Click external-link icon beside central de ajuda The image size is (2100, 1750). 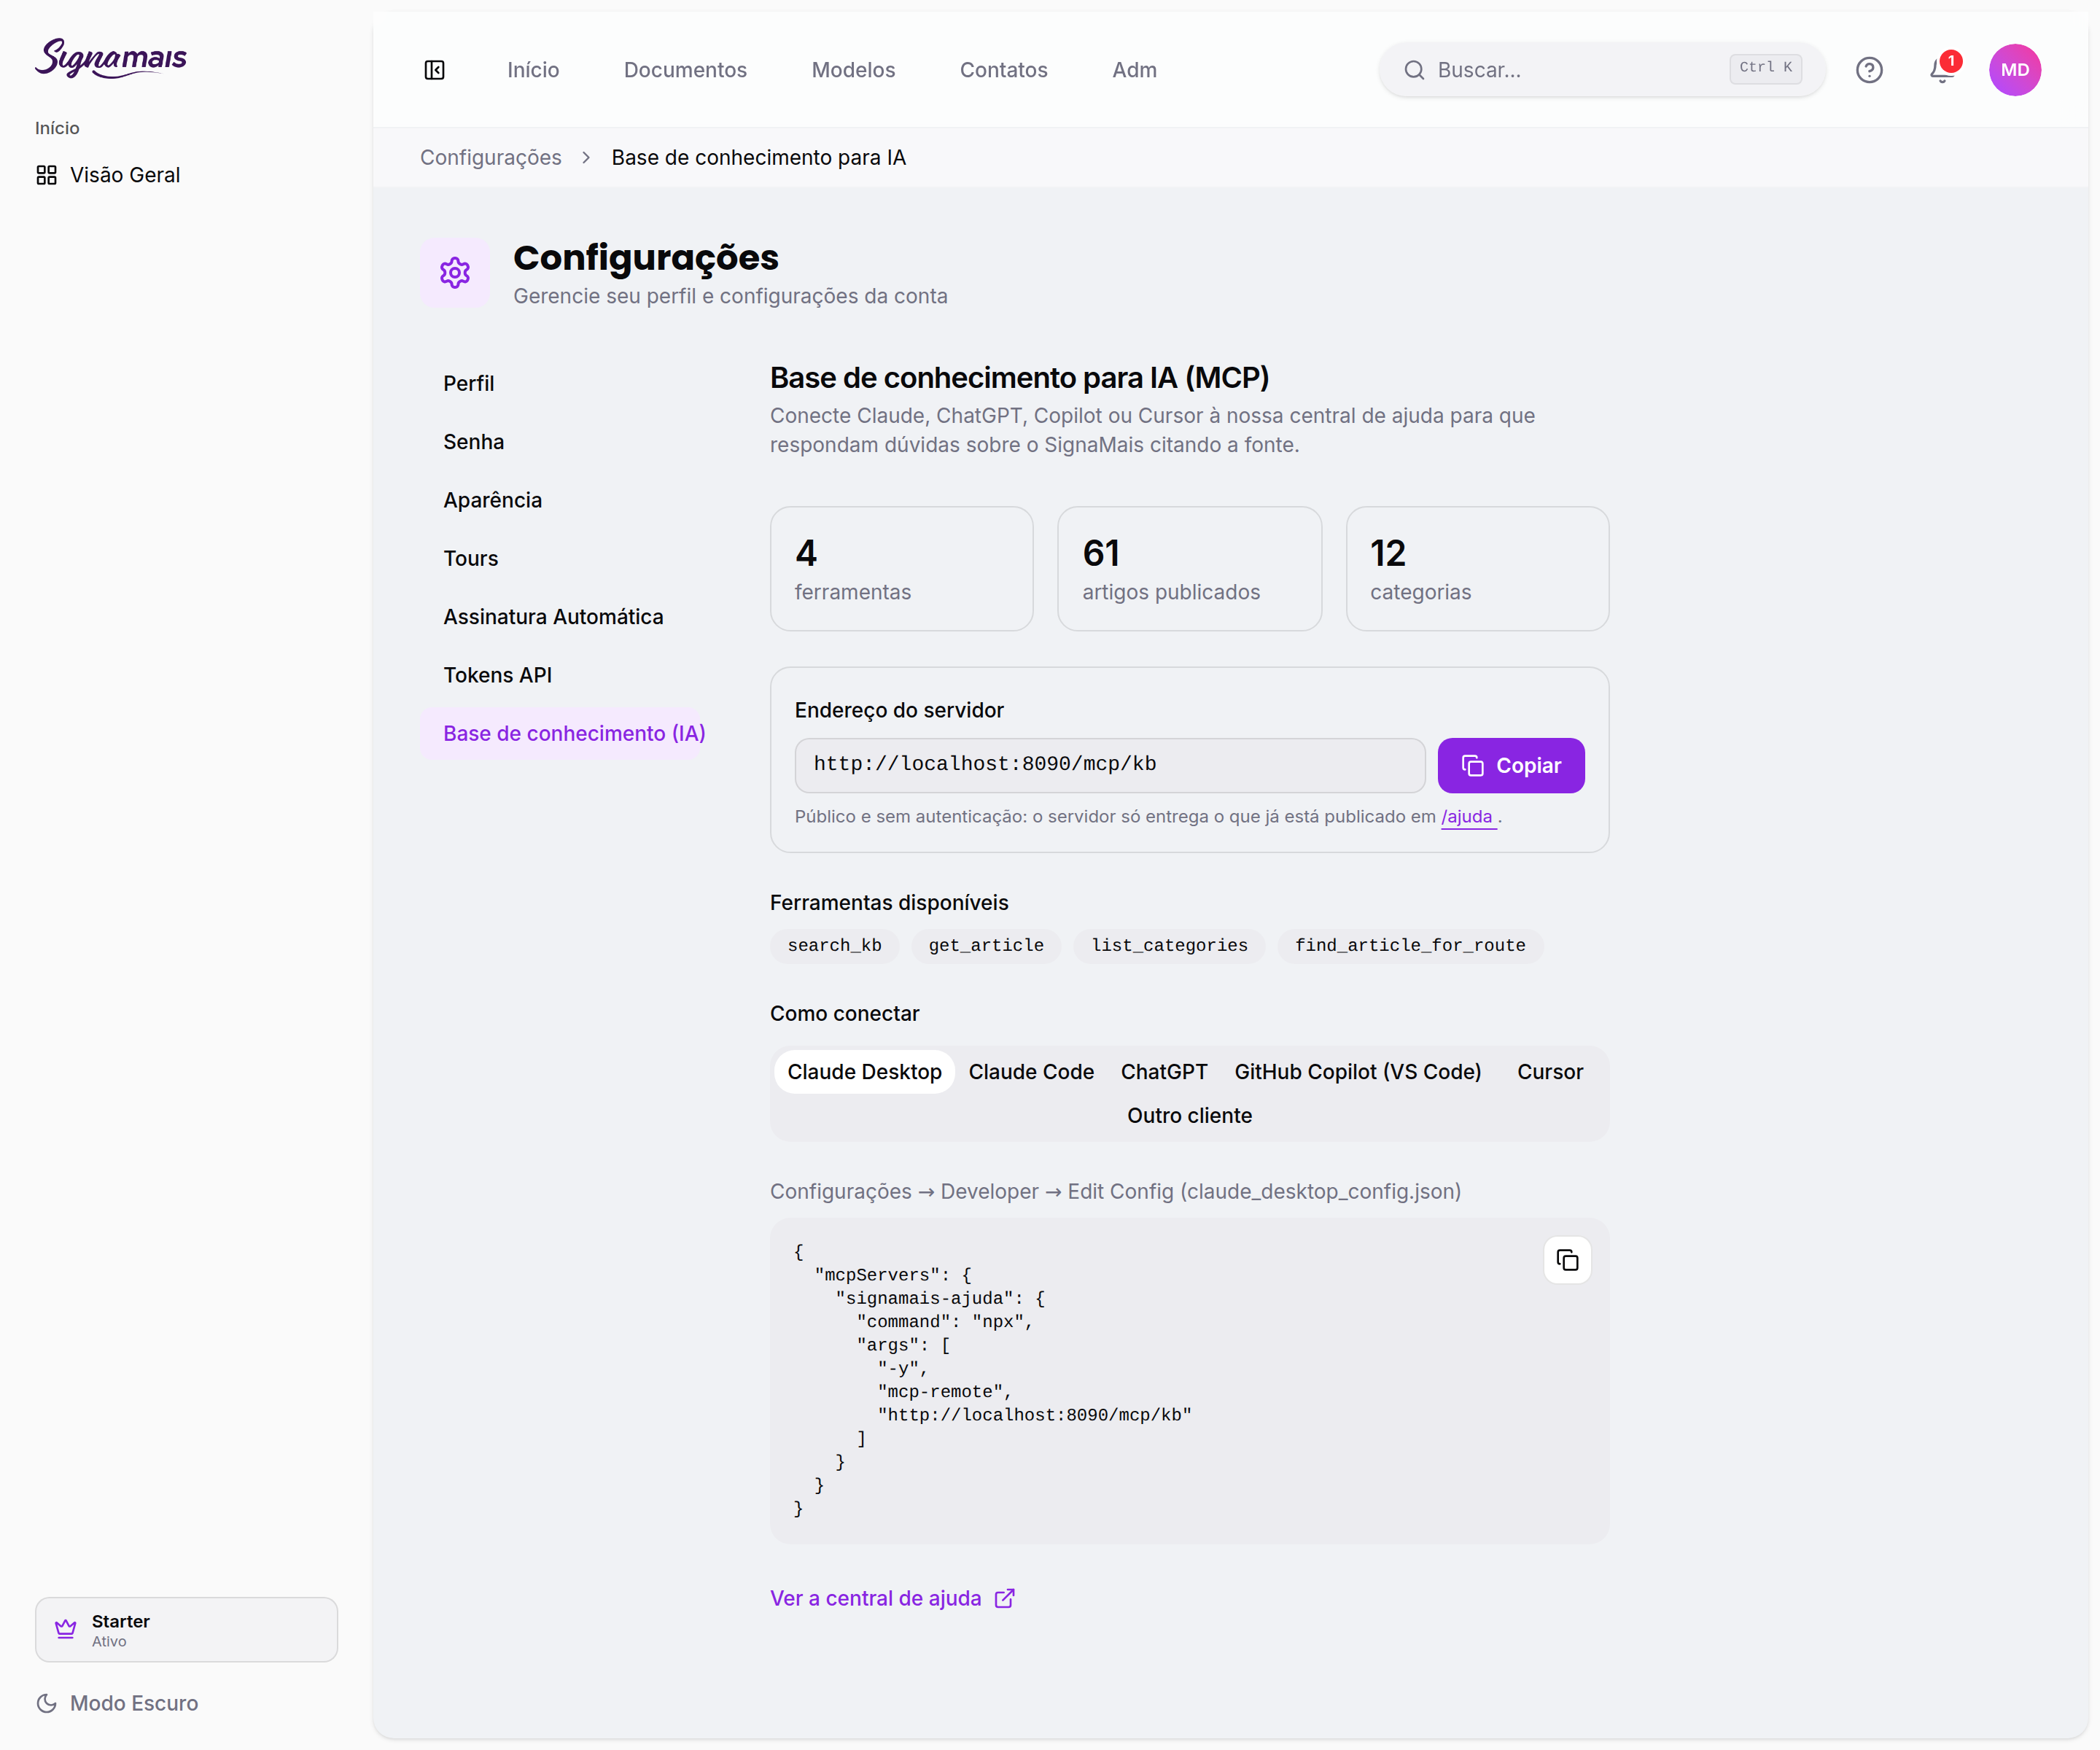(x=1005, y=1598)
